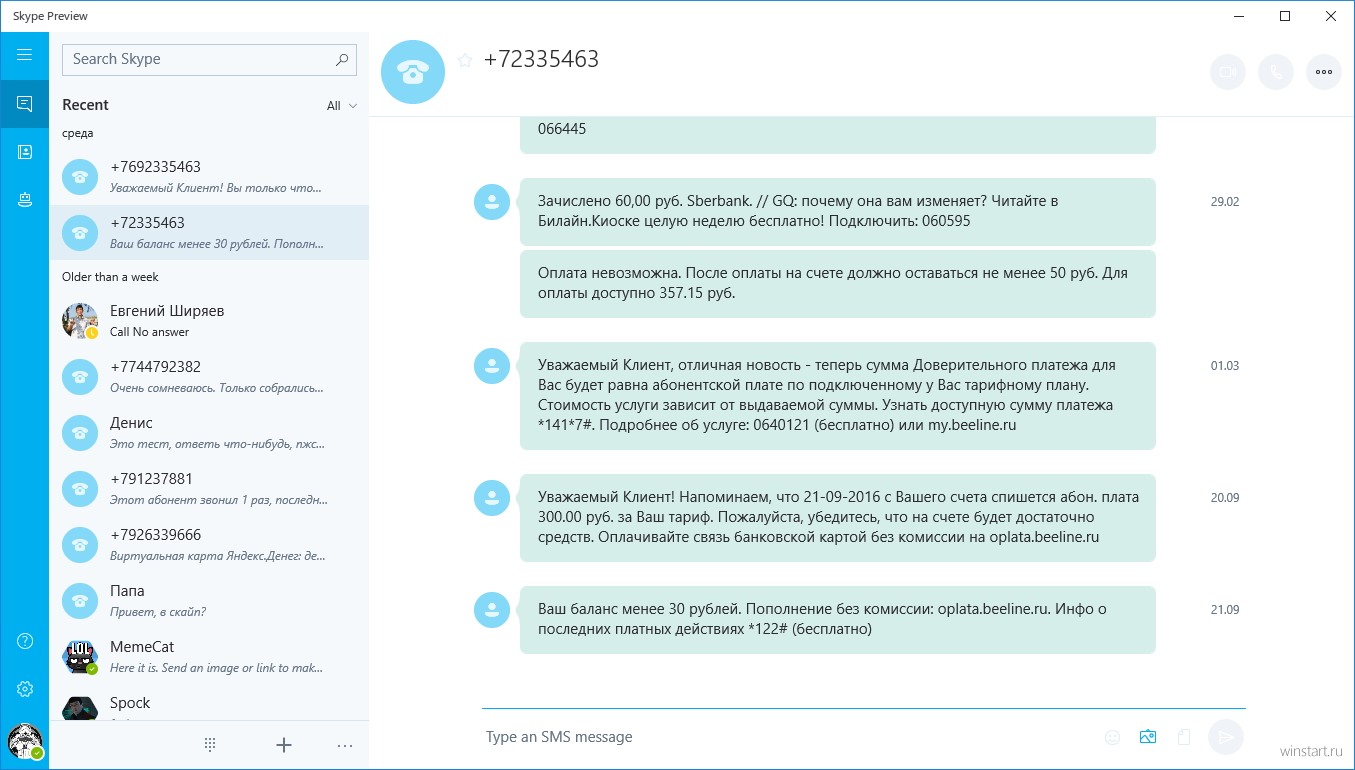Image resolution: width=1355 pixels, height=770 pixels.
Task: Attach an image to the message
Action: click(x=1148, y=737)
